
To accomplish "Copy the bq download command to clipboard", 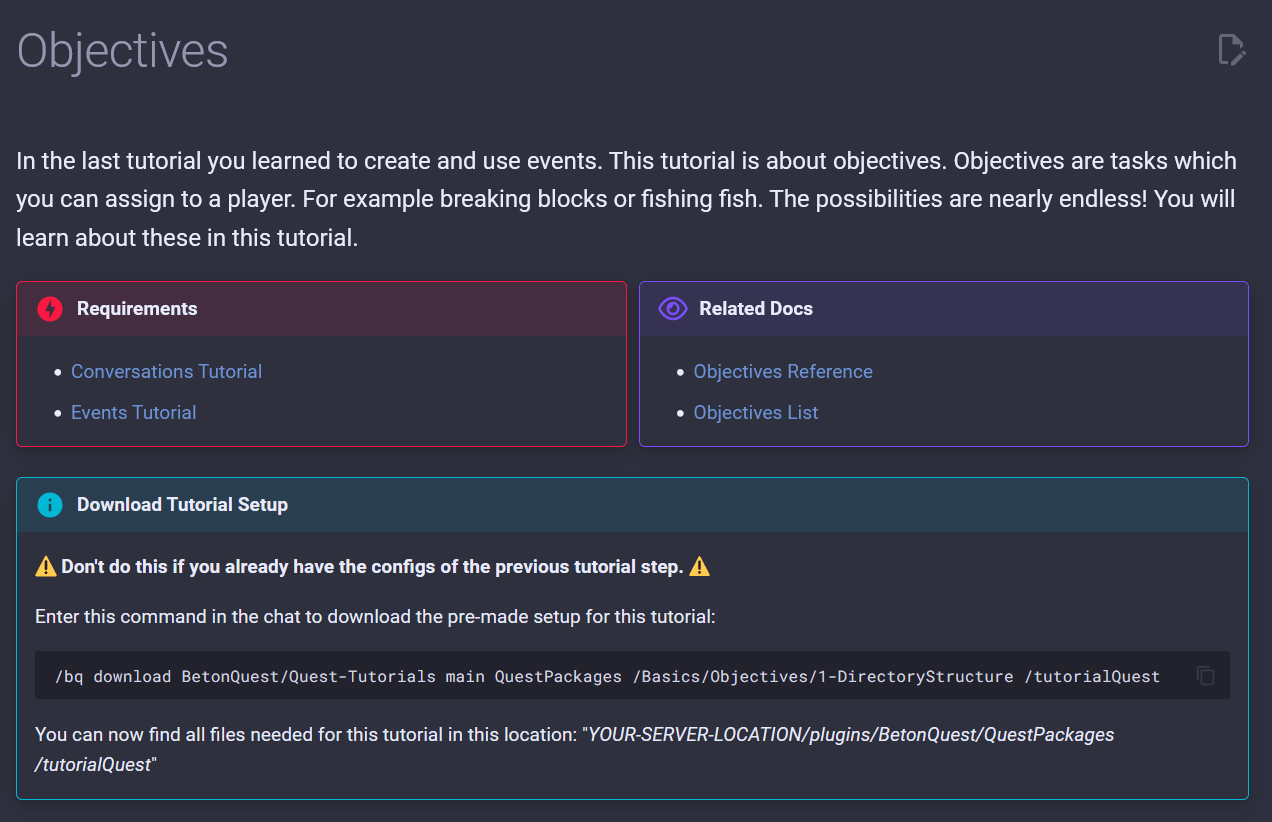I will tap(1206, 676).
